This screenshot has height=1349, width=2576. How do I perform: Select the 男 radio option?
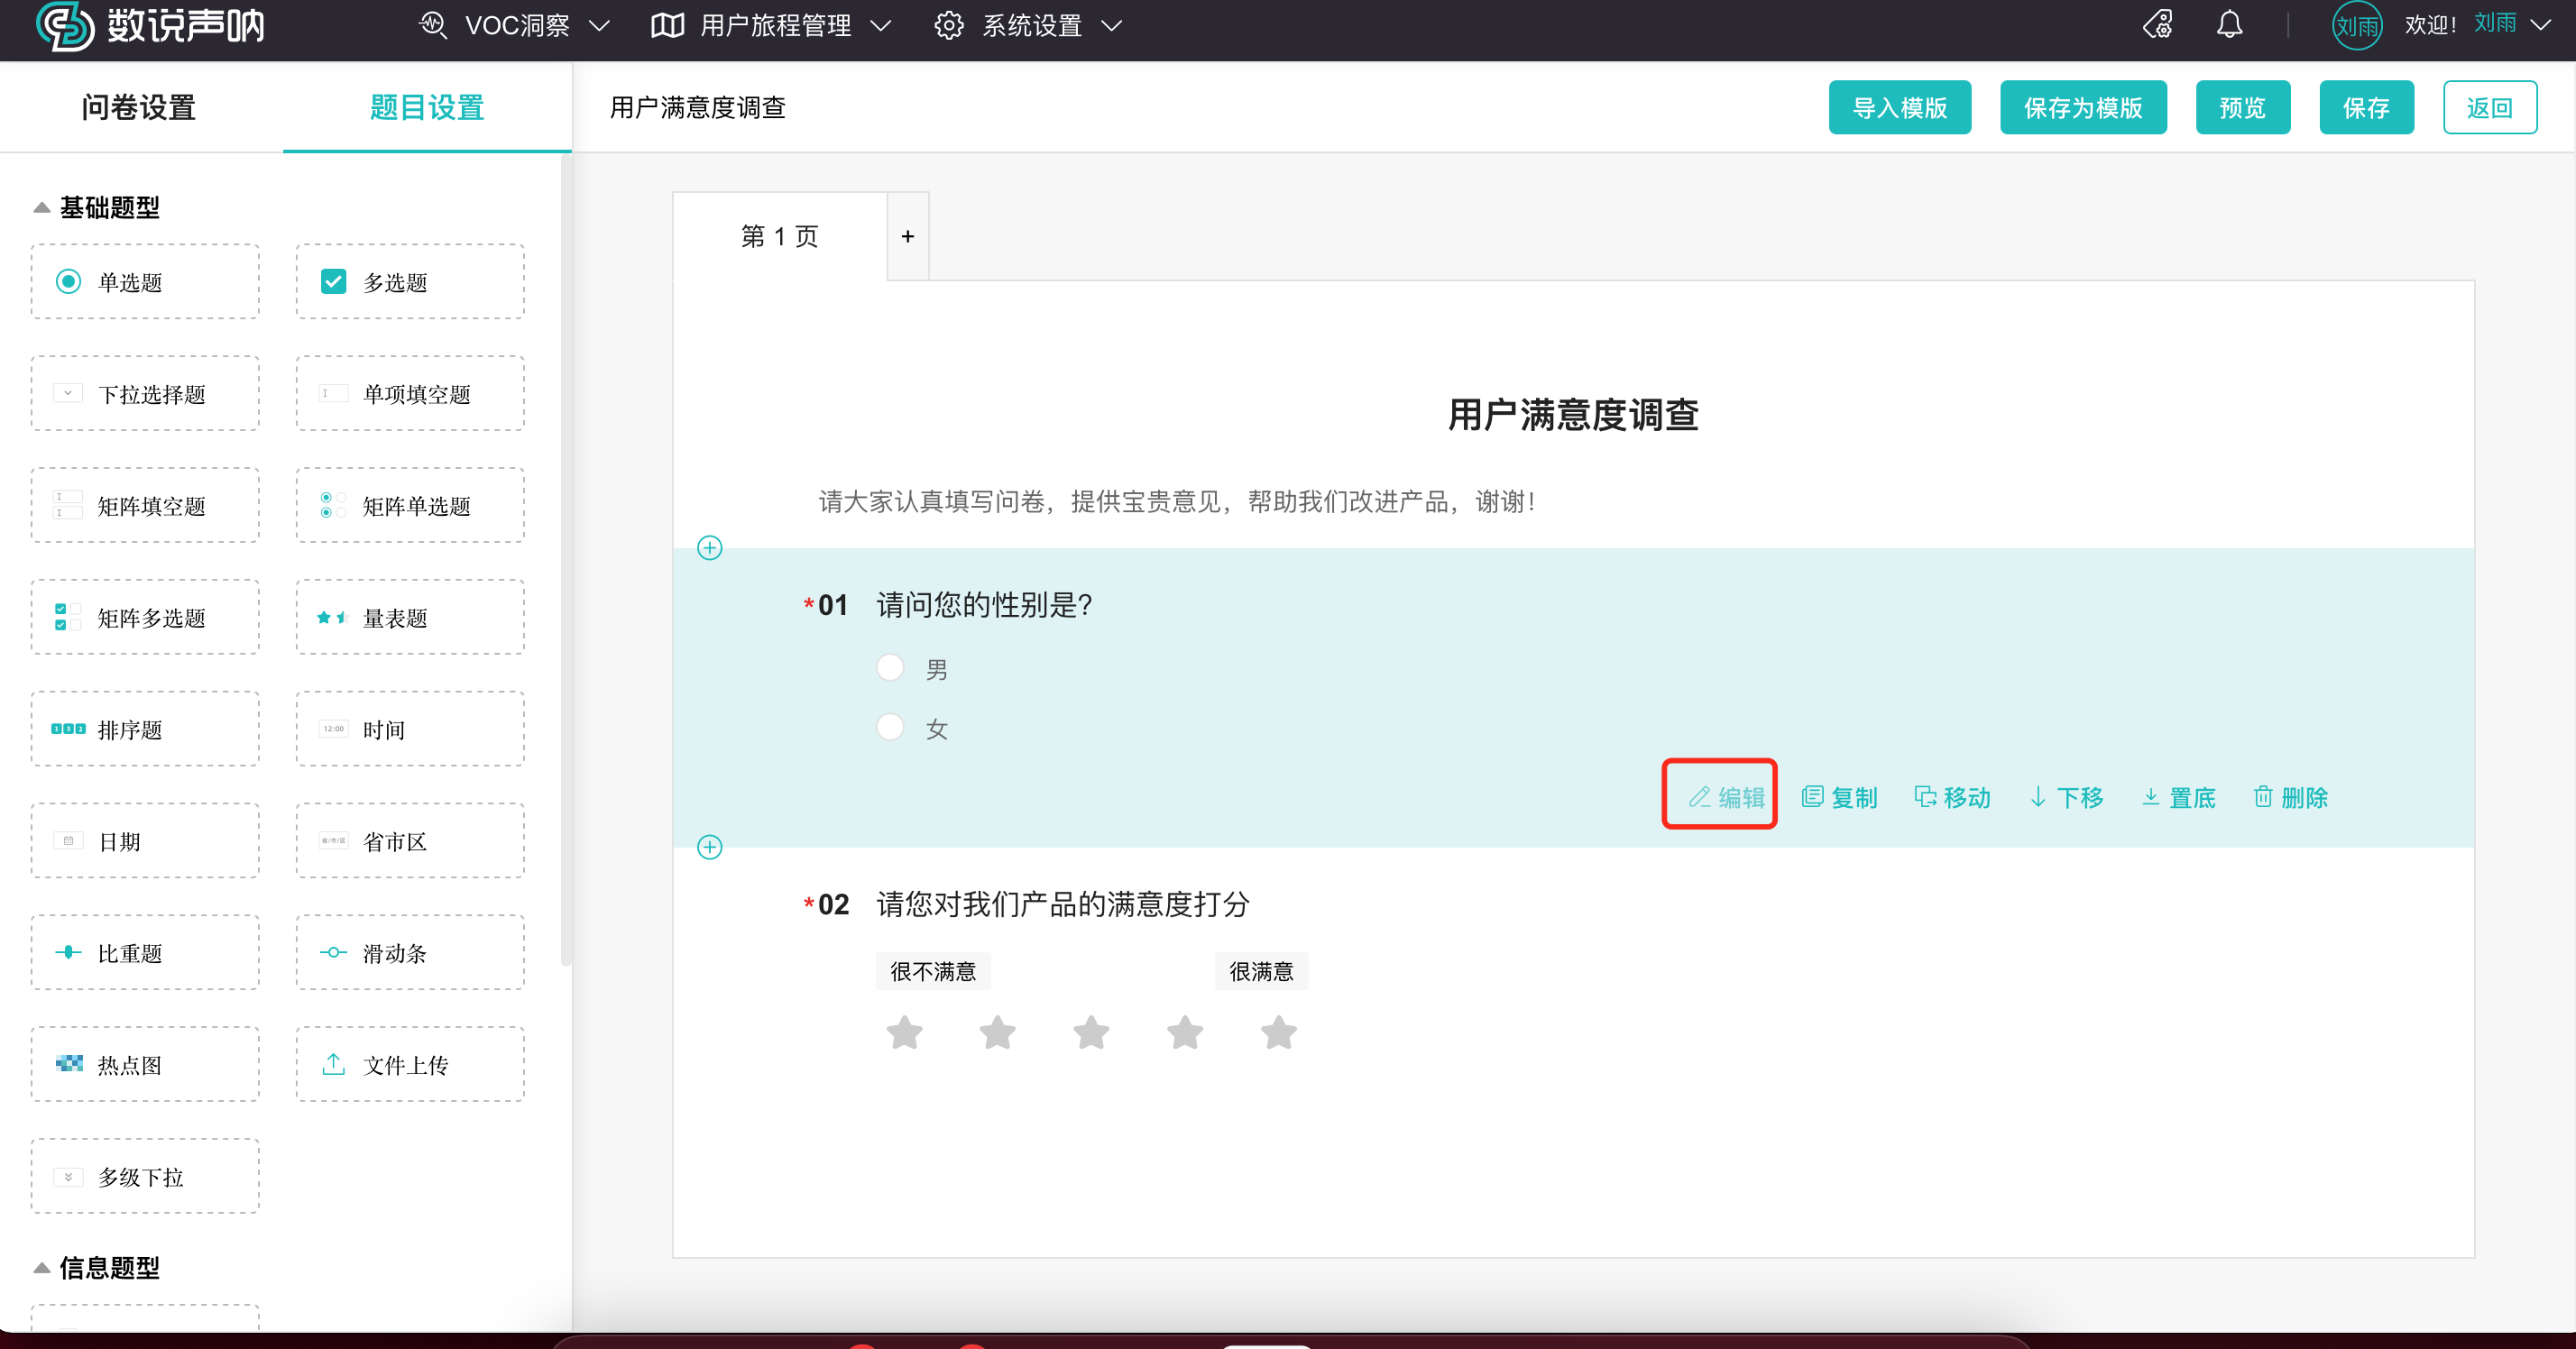tap(890, 668)
